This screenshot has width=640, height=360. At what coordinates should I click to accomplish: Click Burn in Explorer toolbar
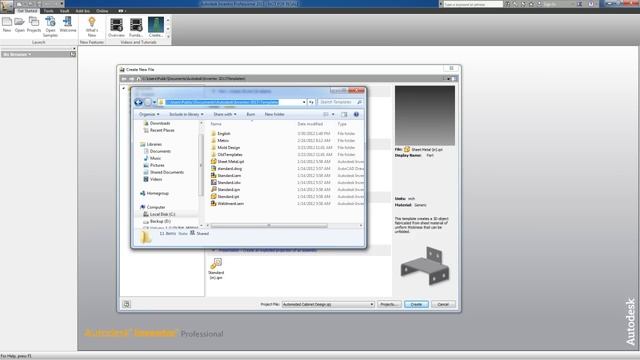pyautogui.click(x=251, y=114)
